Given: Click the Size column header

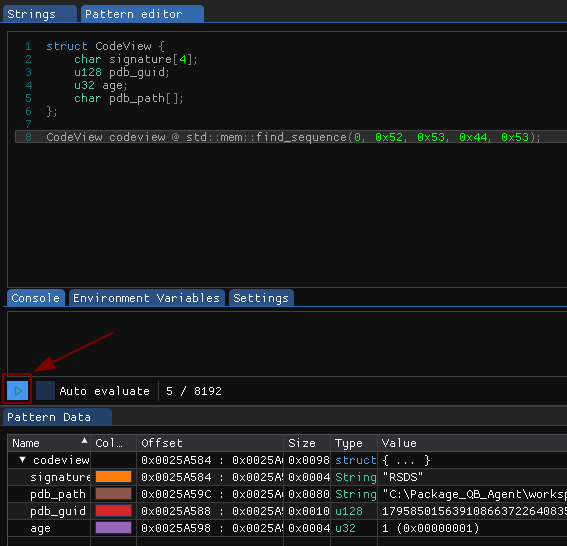Looking at the screenshot, I should coord(307,443).
